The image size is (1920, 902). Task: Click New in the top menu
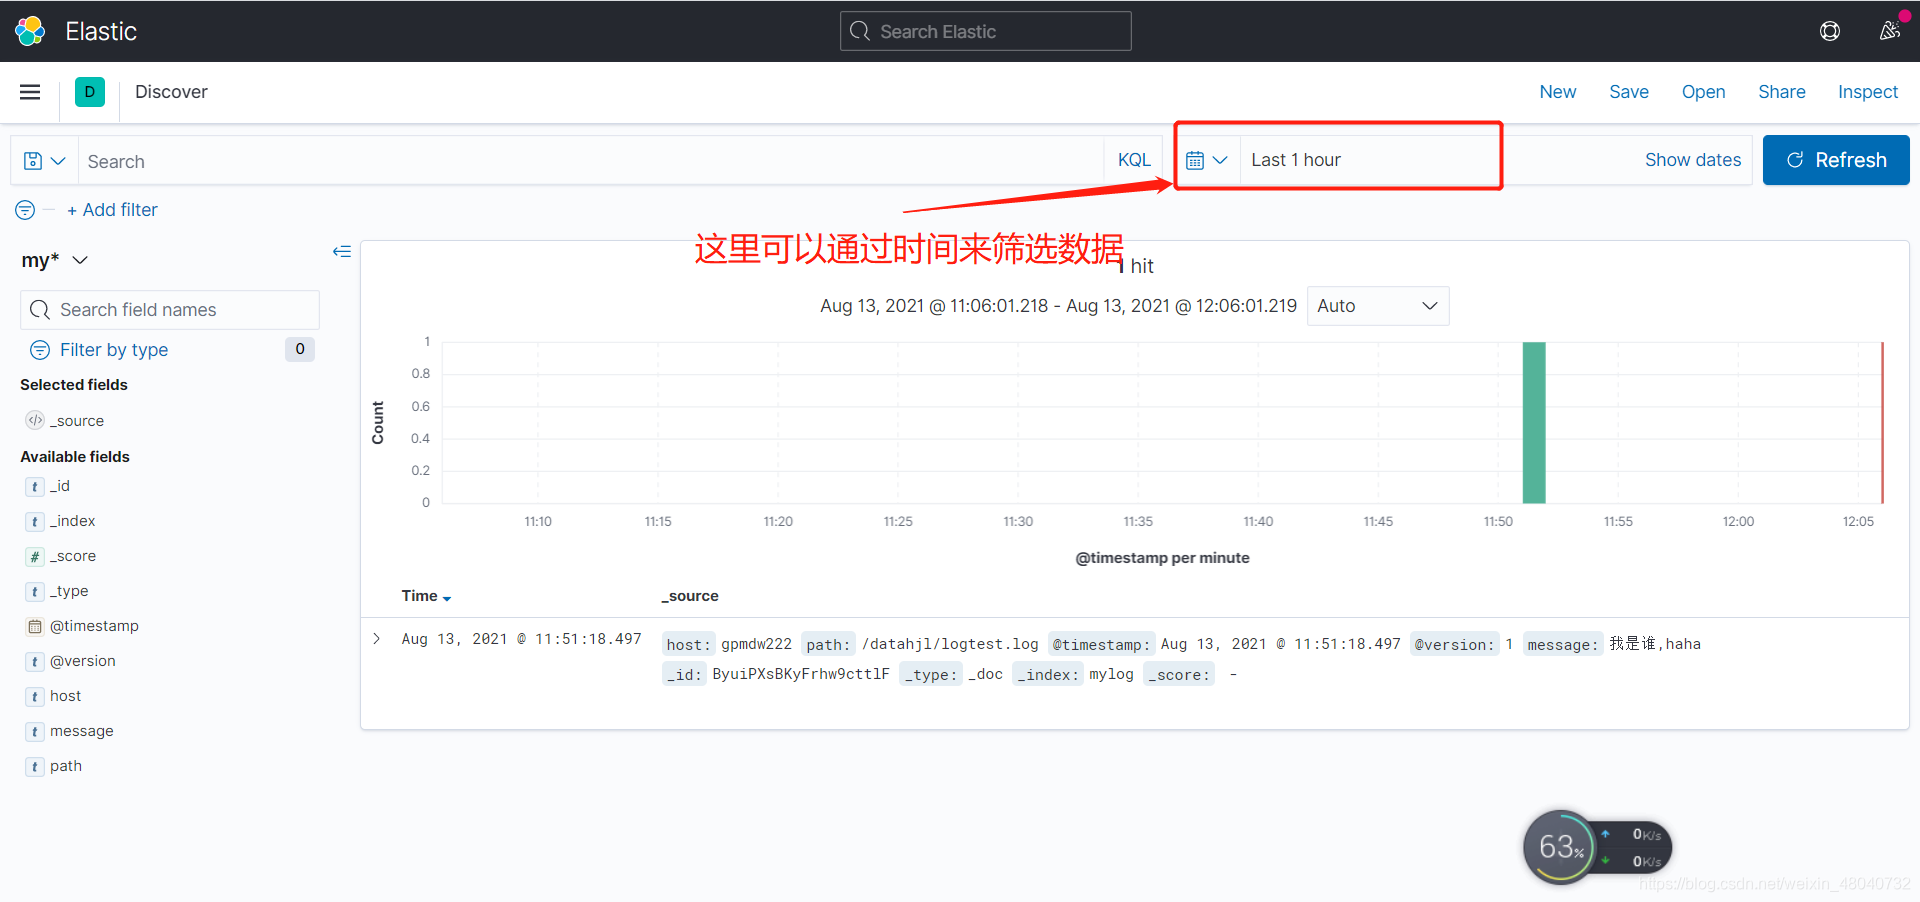click(x=1558, y=92)
